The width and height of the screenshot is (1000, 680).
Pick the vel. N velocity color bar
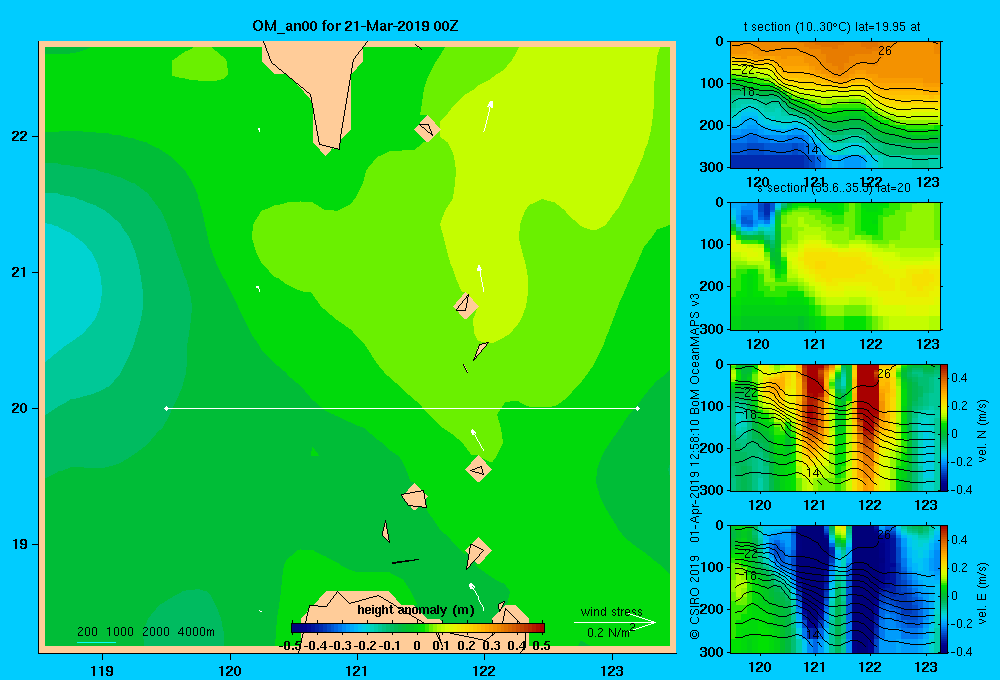[x=944, y=427]
